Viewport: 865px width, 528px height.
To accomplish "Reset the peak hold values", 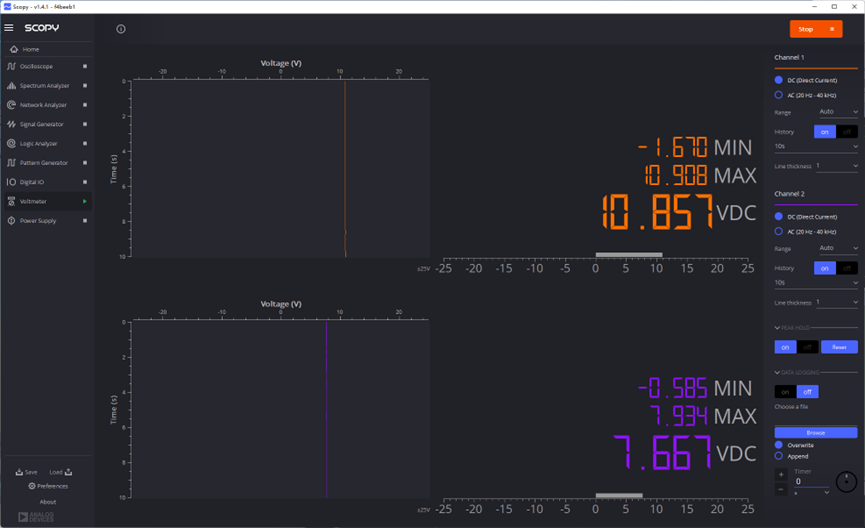I will point(839,347).
